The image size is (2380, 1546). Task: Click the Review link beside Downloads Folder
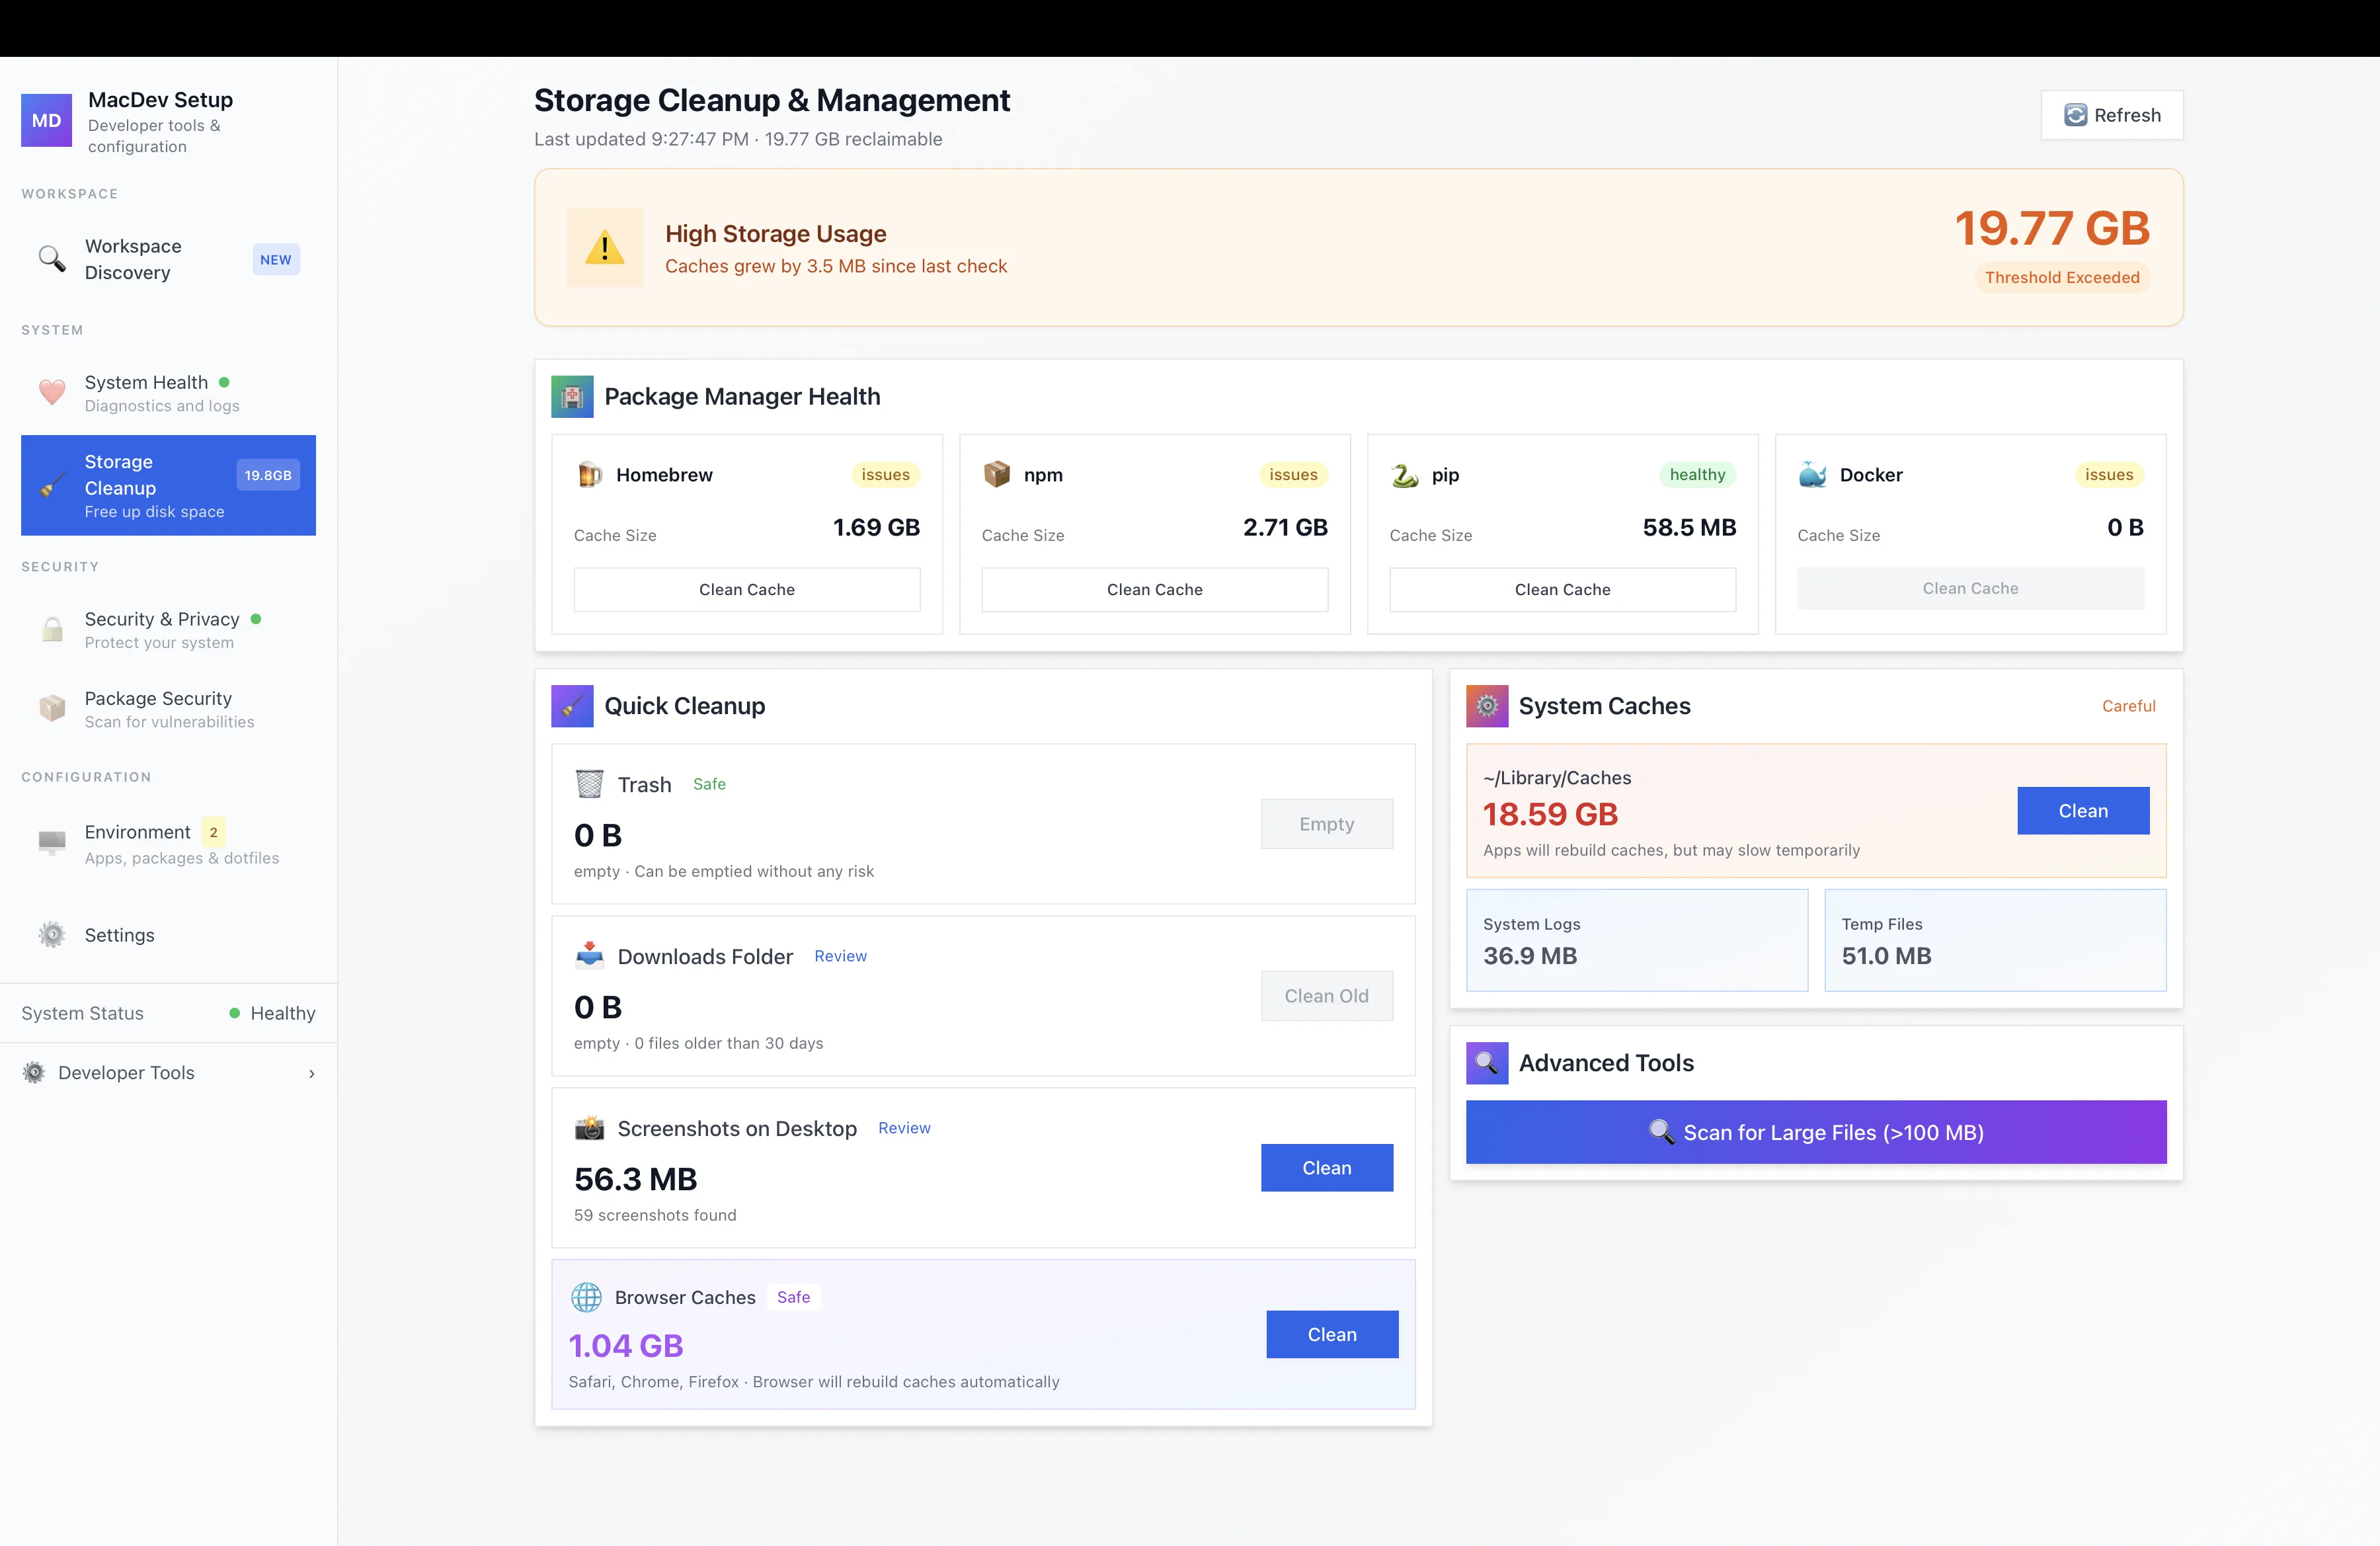click(840, 956)
